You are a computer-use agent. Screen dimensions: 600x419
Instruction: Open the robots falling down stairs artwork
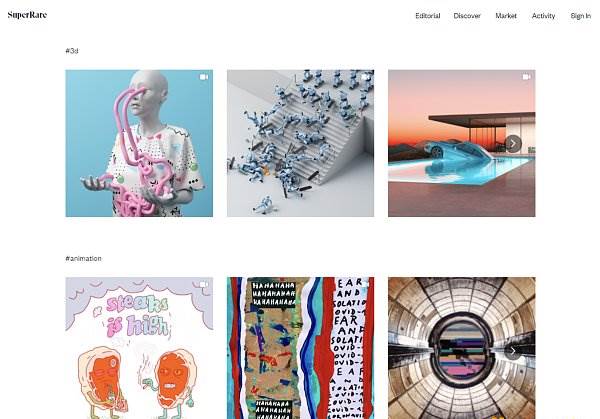[x=300, y=143]
